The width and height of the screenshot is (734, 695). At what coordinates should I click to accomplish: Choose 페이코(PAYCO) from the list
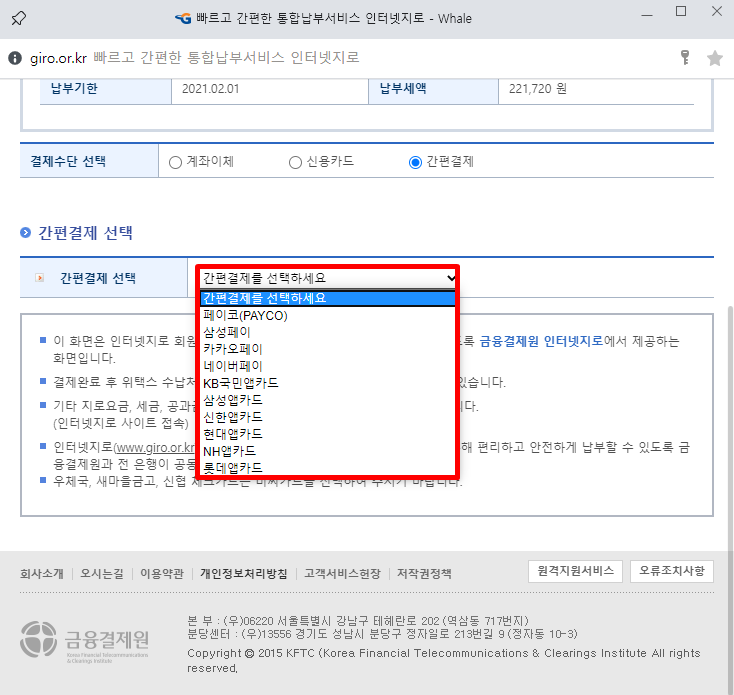(x=328, y=315)
